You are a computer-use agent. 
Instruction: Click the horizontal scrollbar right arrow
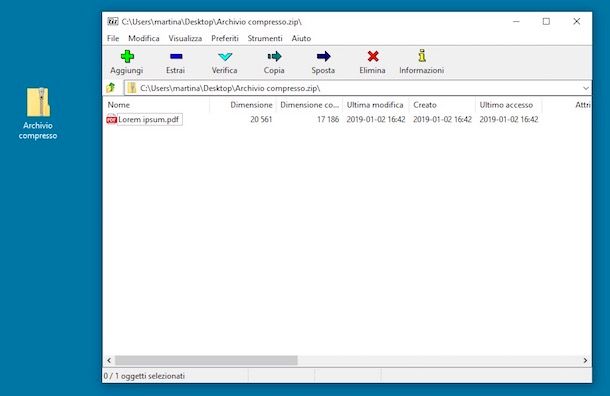(585, 360)
